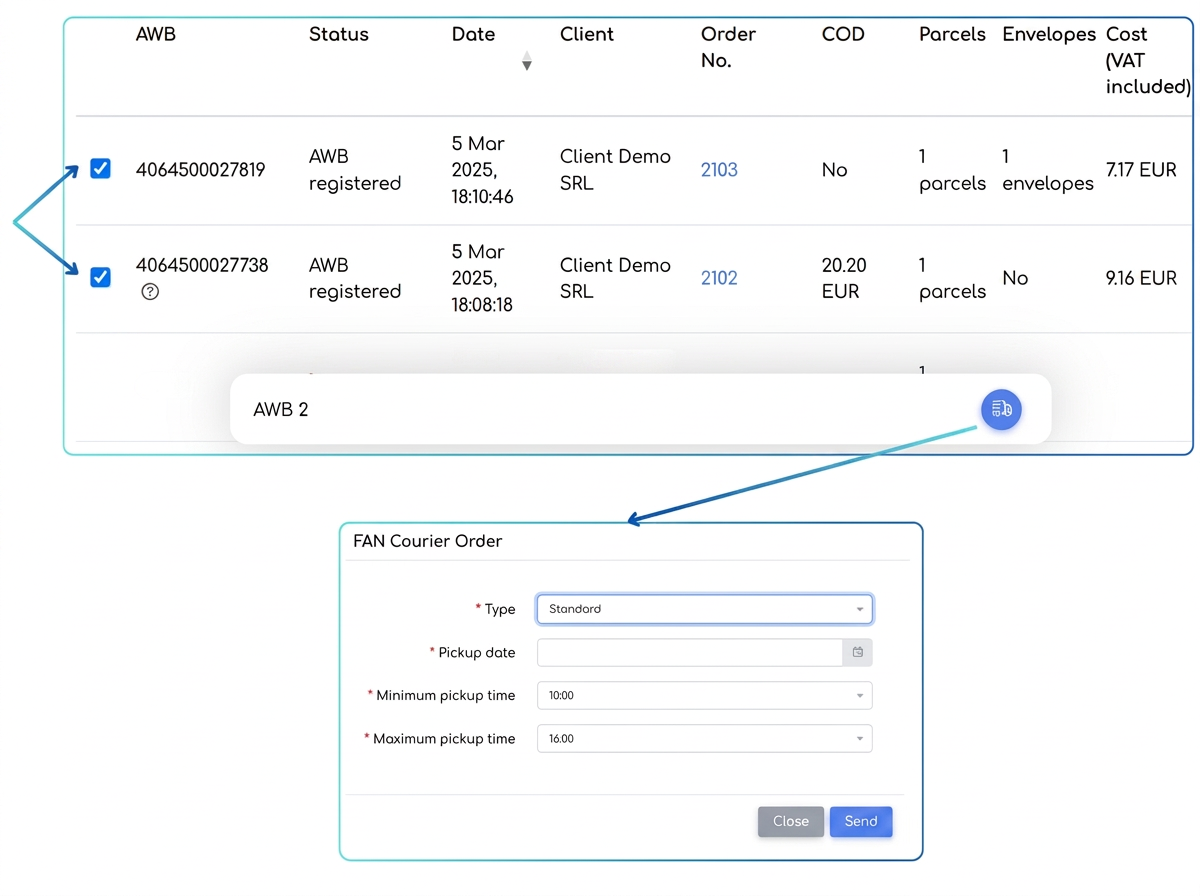Screen dimensions: 1200x896
Task: Open order number 2102 link
Action: tap(719, 278)
